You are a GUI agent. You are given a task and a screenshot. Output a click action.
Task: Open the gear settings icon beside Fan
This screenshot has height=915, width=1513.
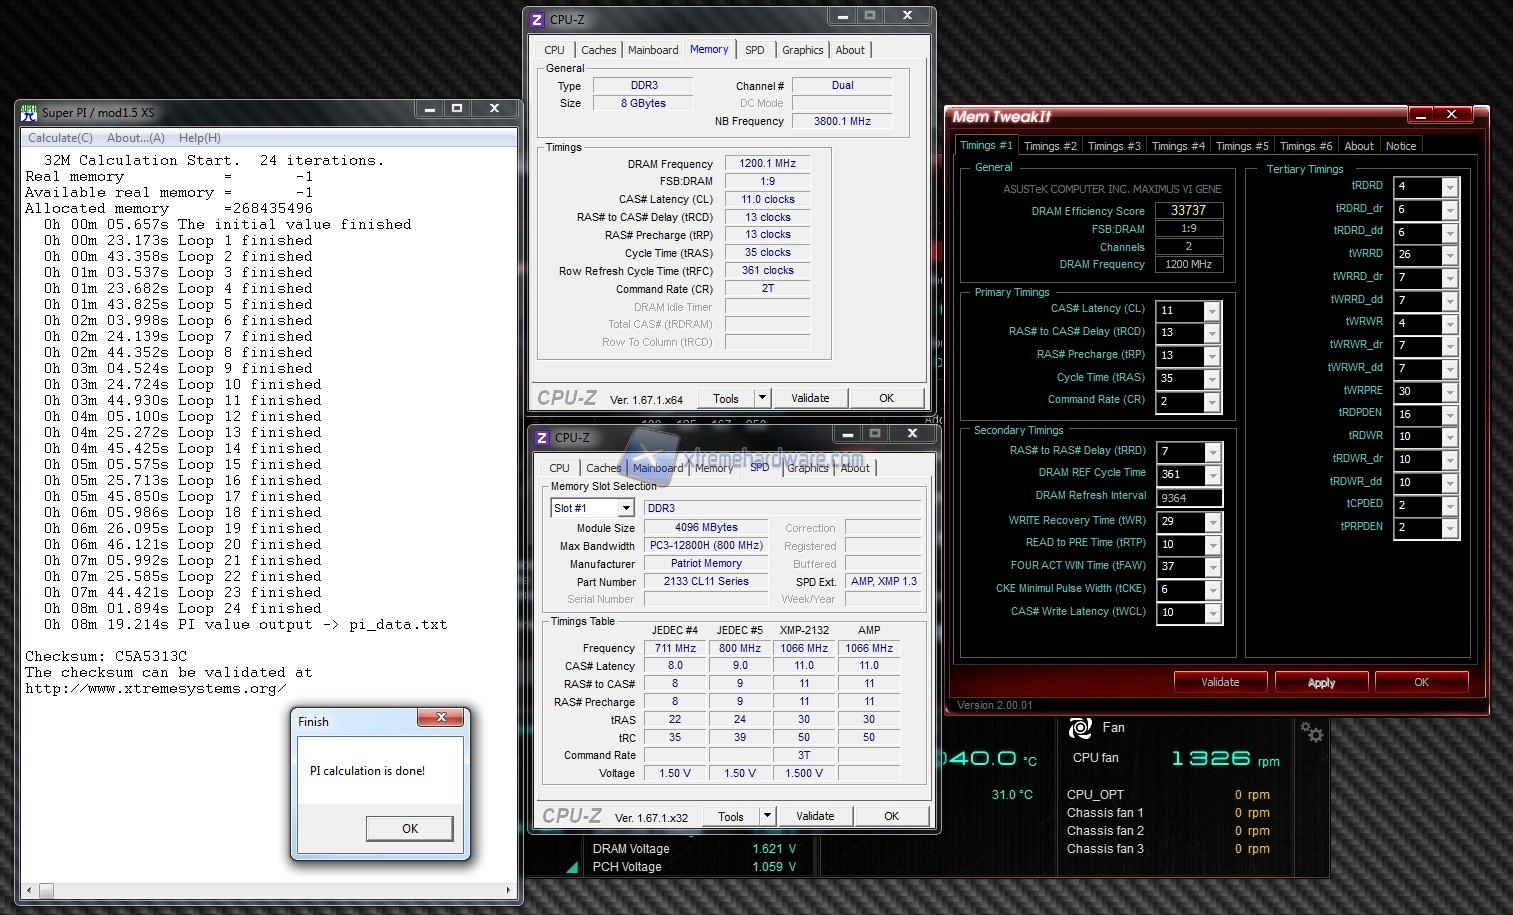1311,733
